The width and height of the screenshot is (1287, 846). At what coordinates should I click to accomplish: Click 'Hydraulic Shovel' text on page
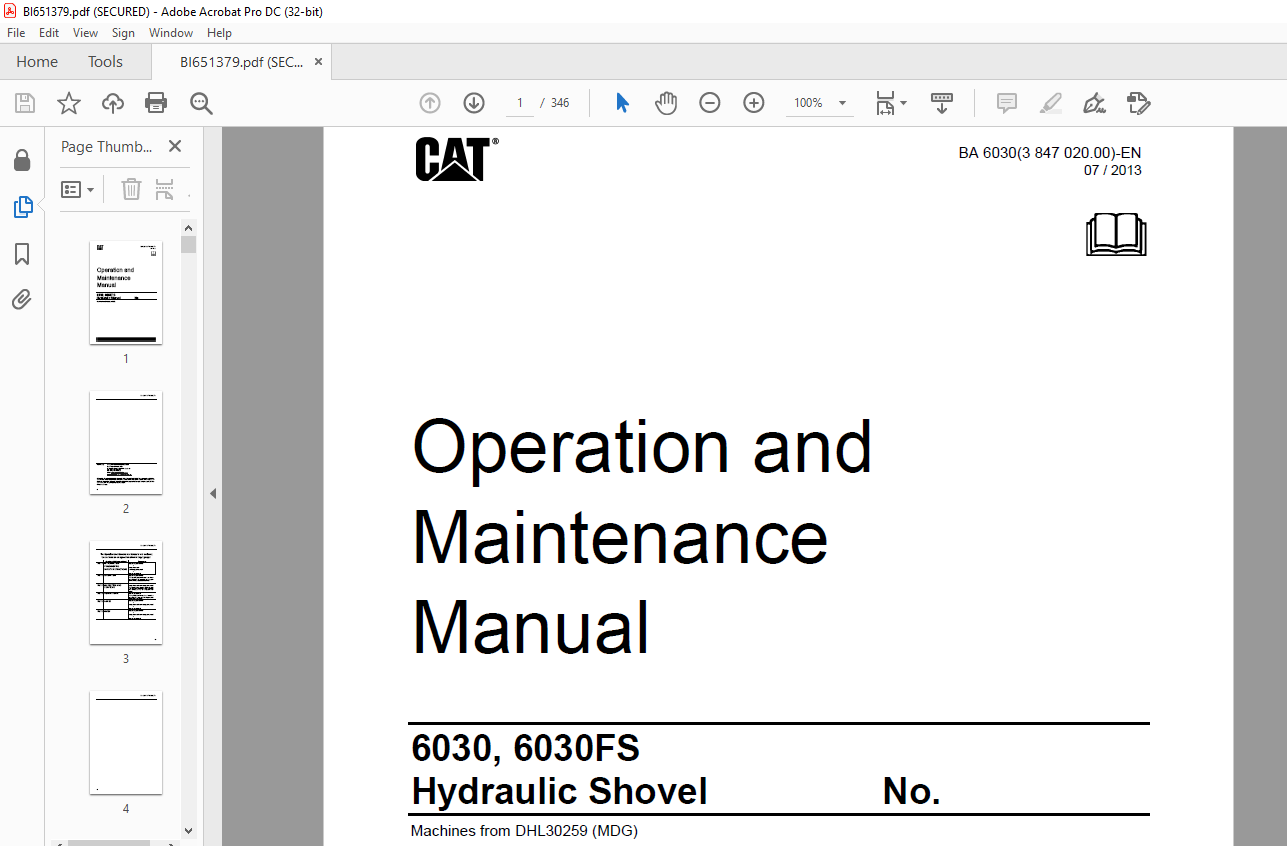560,792
